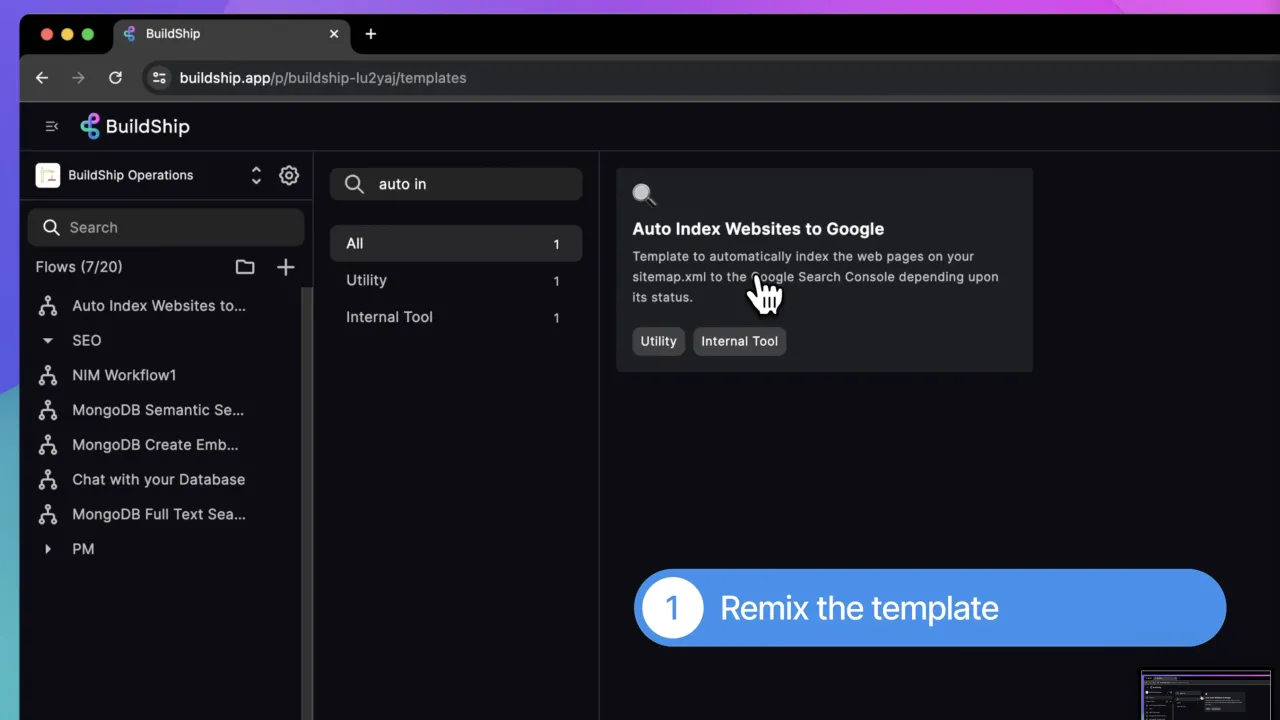Open project settings gear icon
The image size is (1280, 720).
pyautogui.click(x=289, y=175)
